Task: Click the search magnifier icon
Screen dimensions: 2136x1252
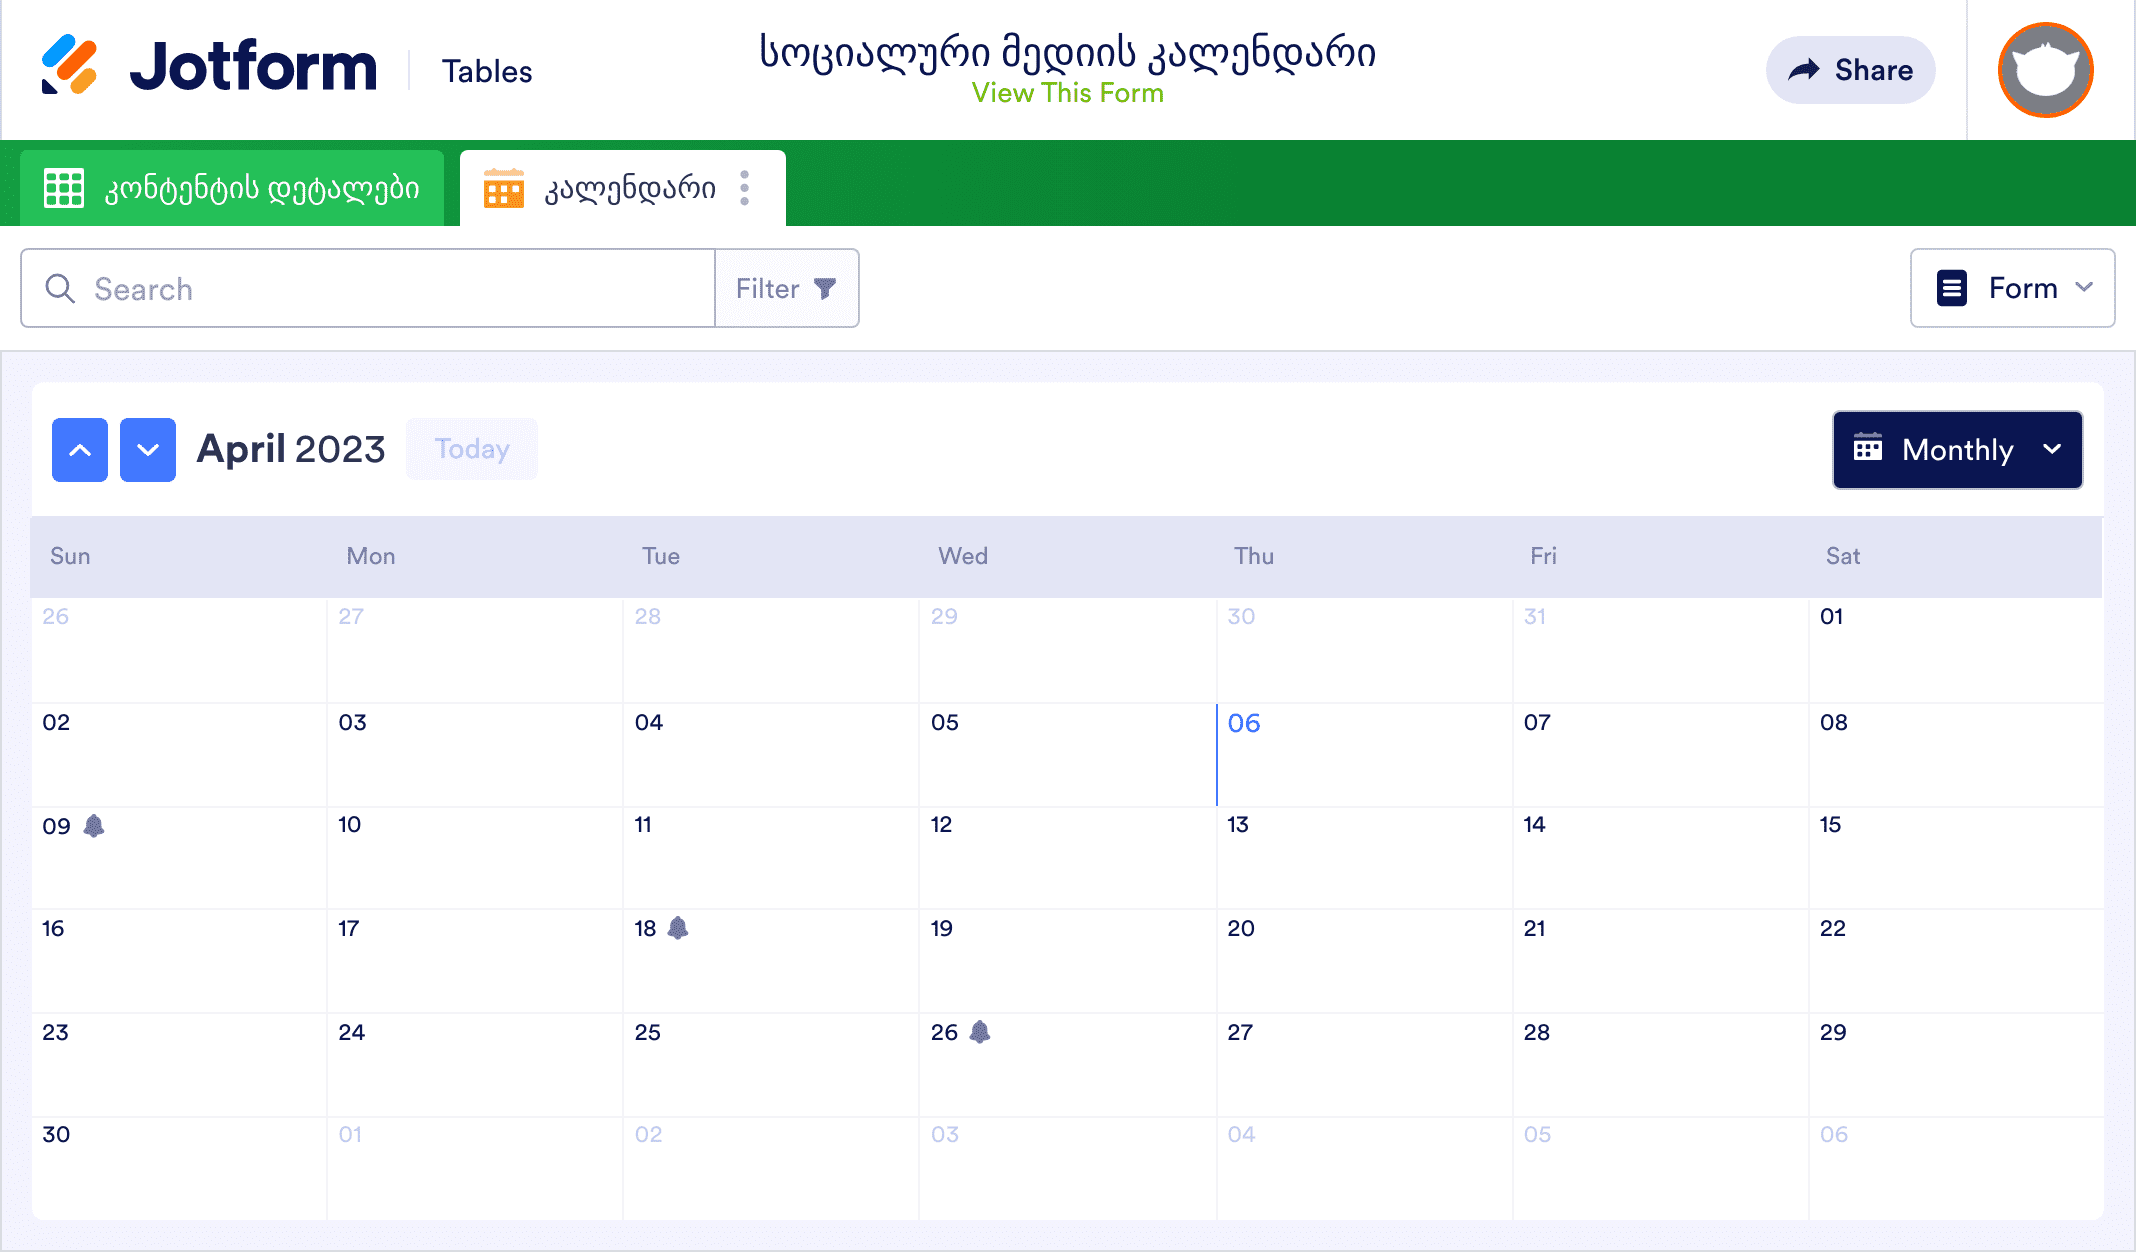Action: pos(60,289)
